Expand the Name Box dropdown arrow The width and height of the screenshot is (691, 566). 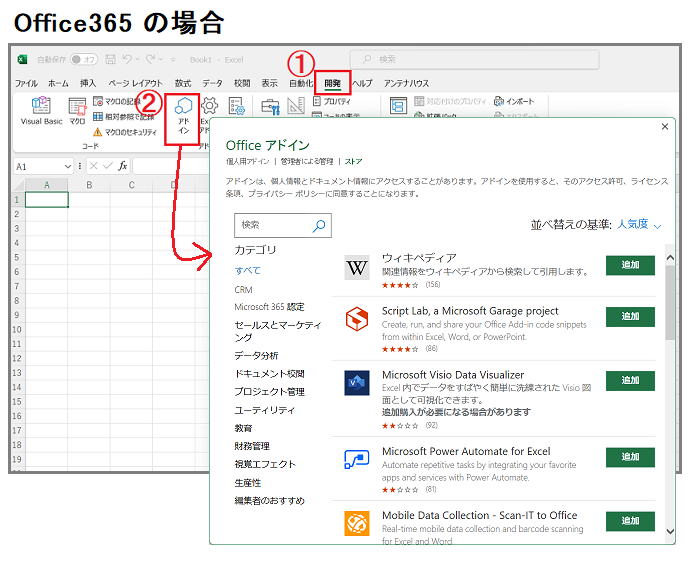click(x=67, y=166)
